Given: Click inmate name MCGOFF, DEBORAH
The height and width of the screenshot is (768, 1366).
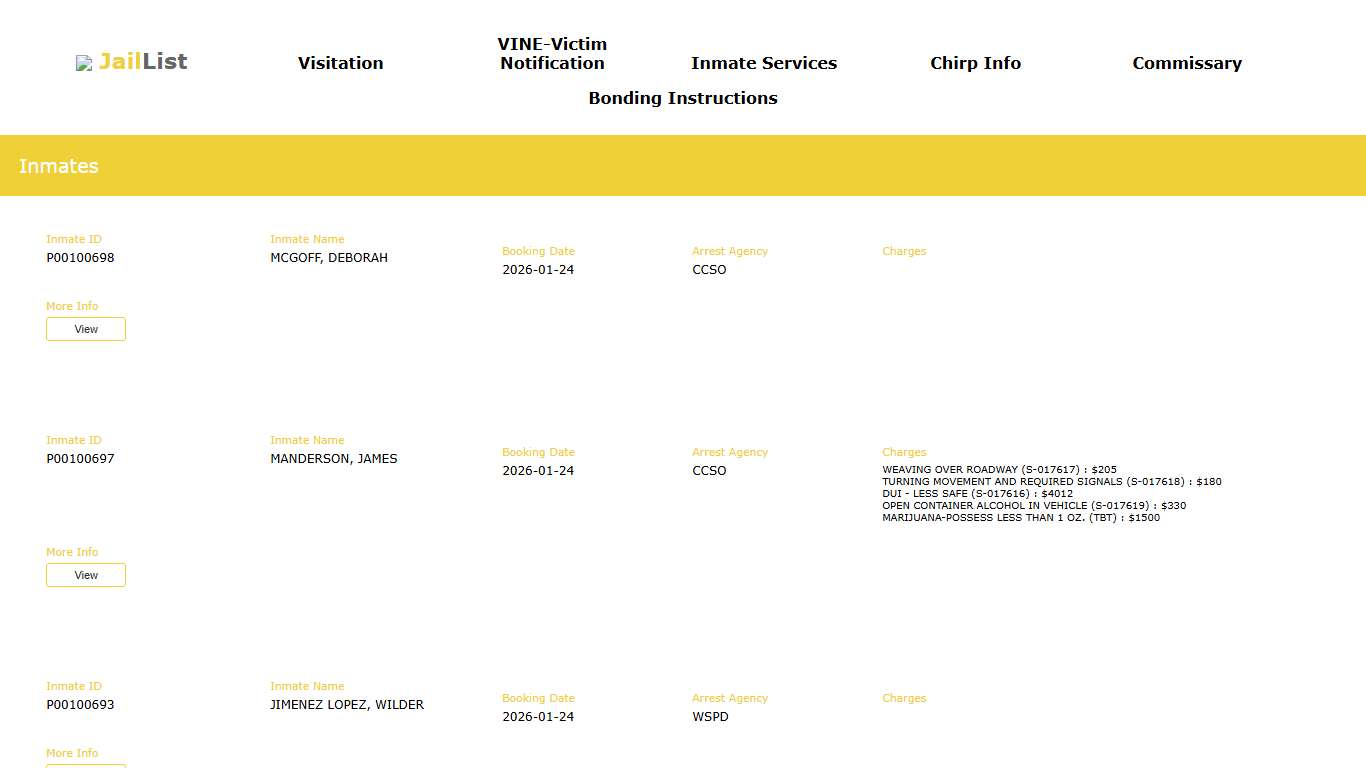Looking at the screenshot, I should pyautogui.click(x=329, y=258).
